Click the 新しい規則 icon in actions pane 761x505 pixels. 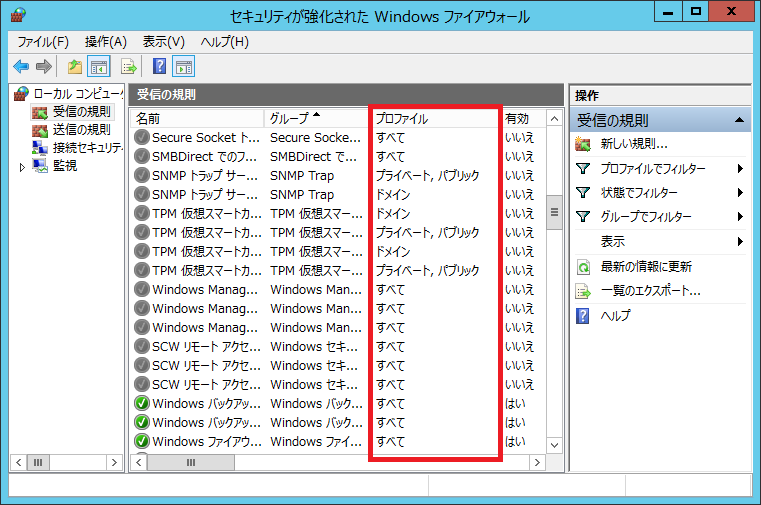pos(583,144)
